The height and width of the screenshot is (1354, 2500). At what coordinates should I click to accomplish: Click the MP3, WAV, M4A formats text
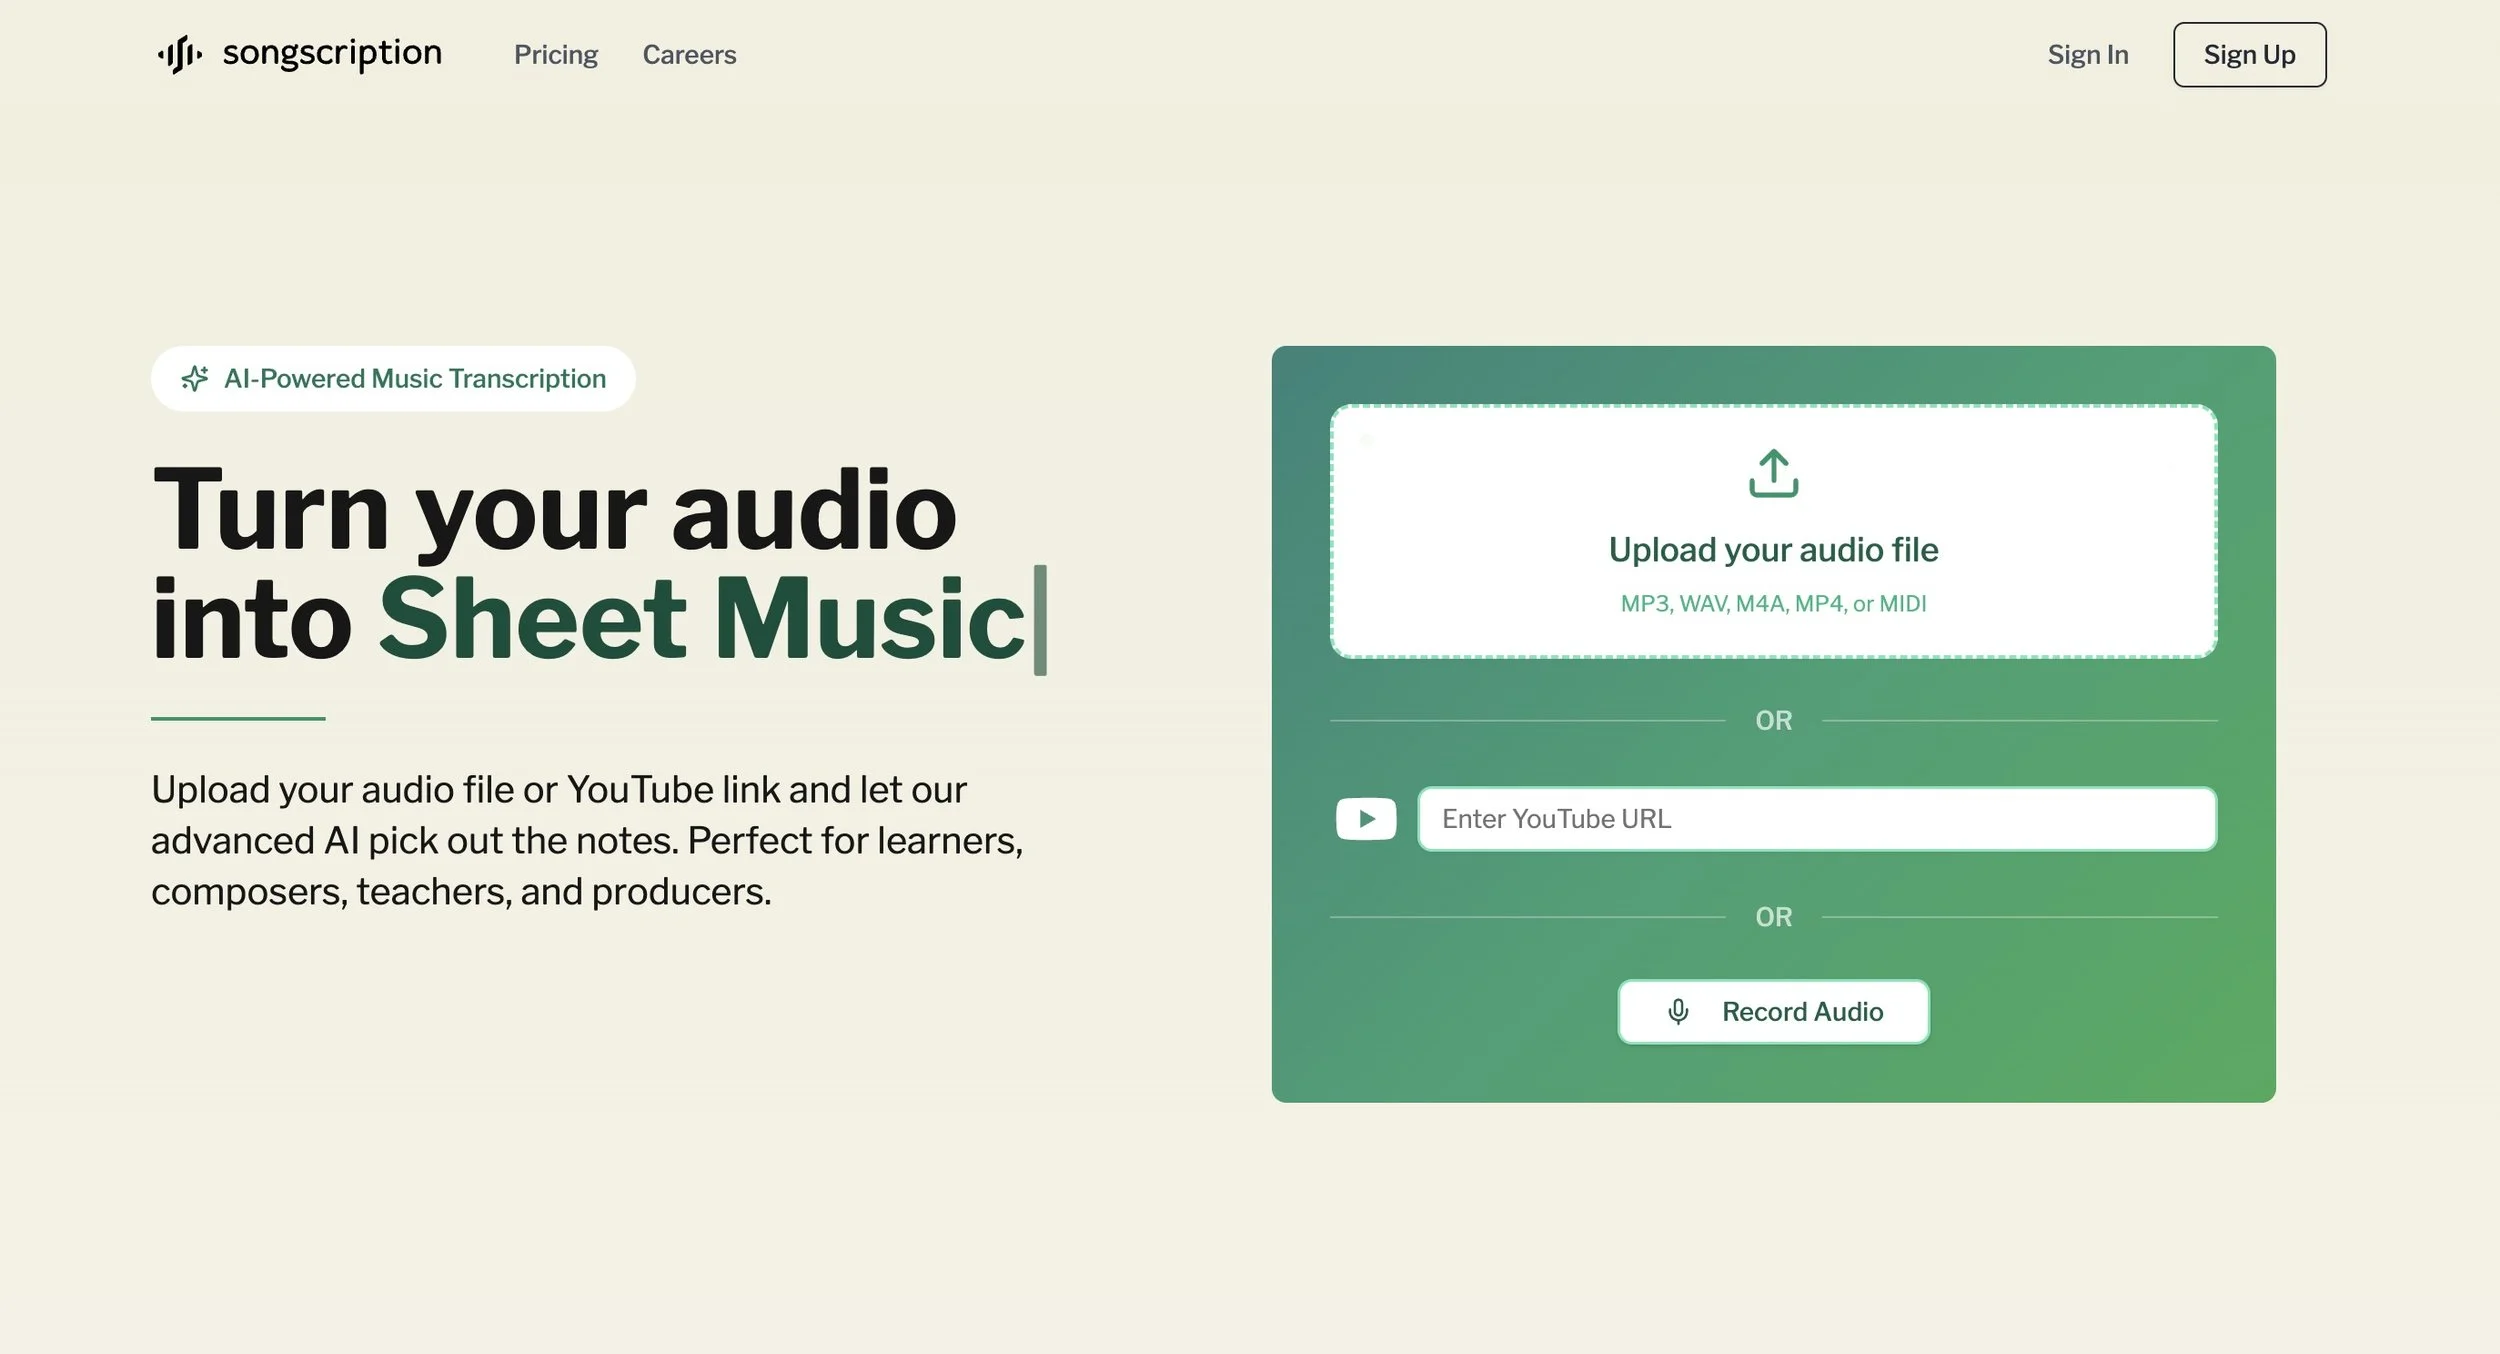click(1773, 604)
